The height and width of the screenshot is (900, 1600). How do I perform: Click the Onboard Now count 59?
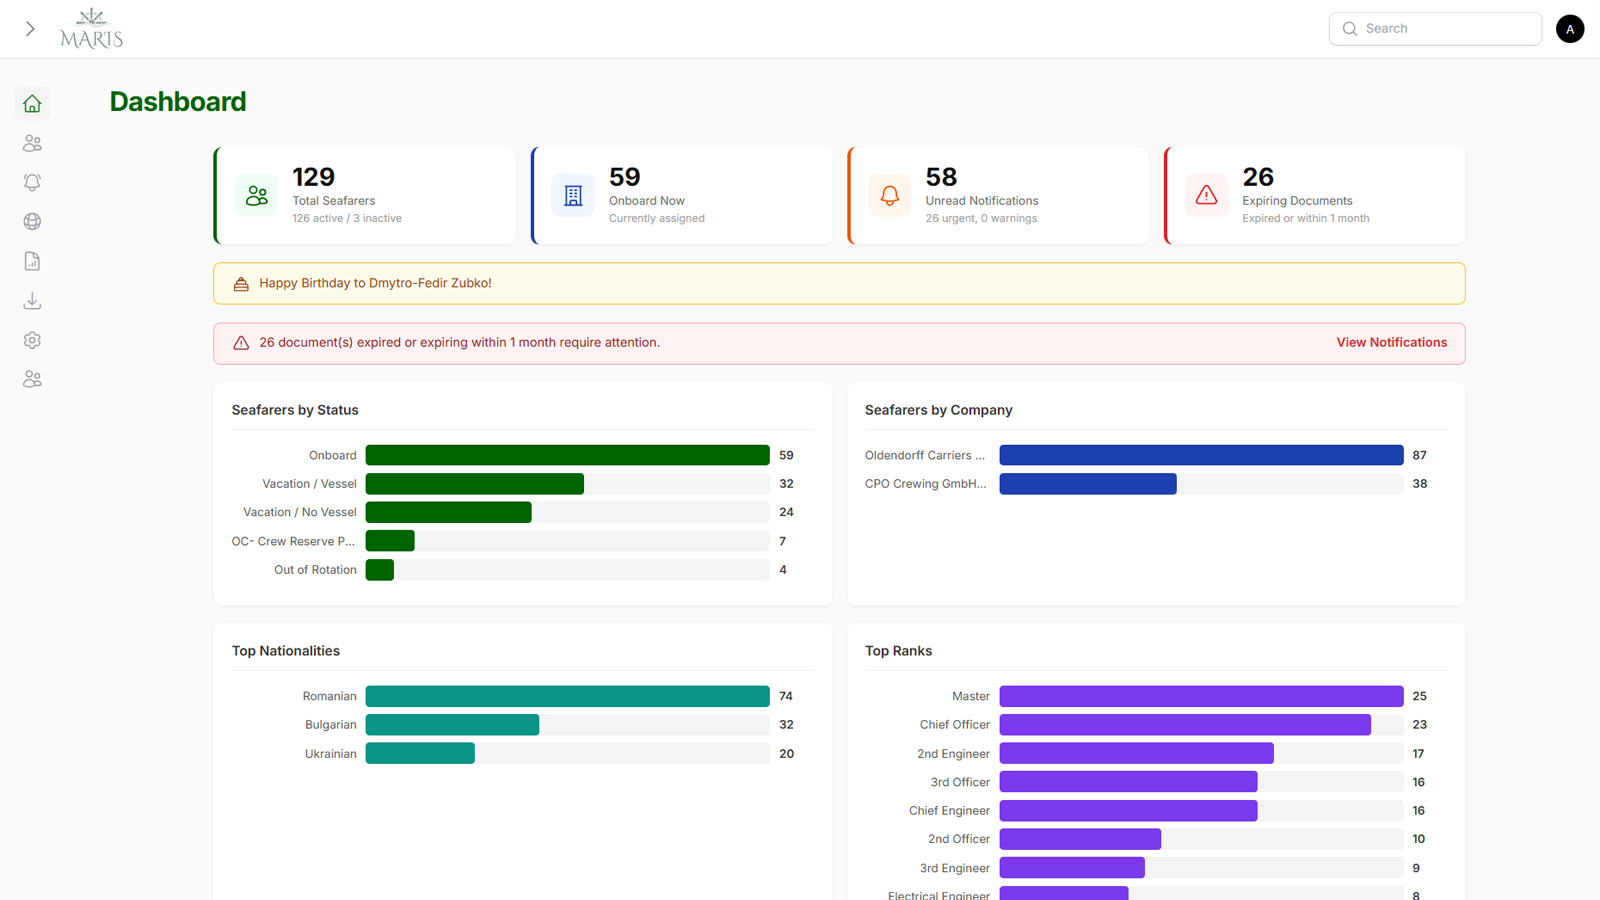pyautogui.click(x=625, y=177)
